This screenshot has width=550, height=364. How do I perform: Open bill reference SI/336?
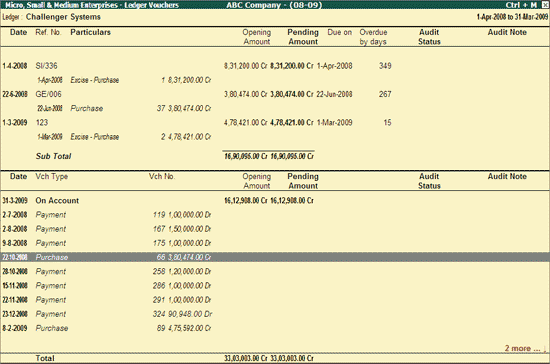pos(46,66)
